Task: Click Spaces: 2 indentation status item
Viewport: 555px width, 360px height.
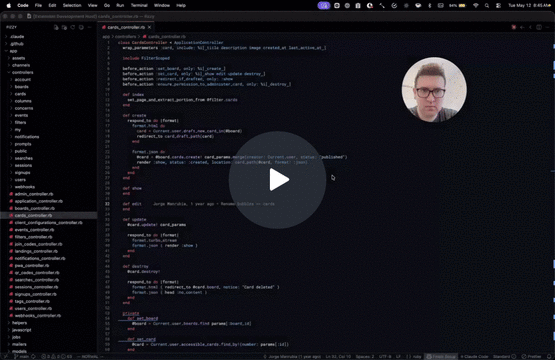Action: 365,356
